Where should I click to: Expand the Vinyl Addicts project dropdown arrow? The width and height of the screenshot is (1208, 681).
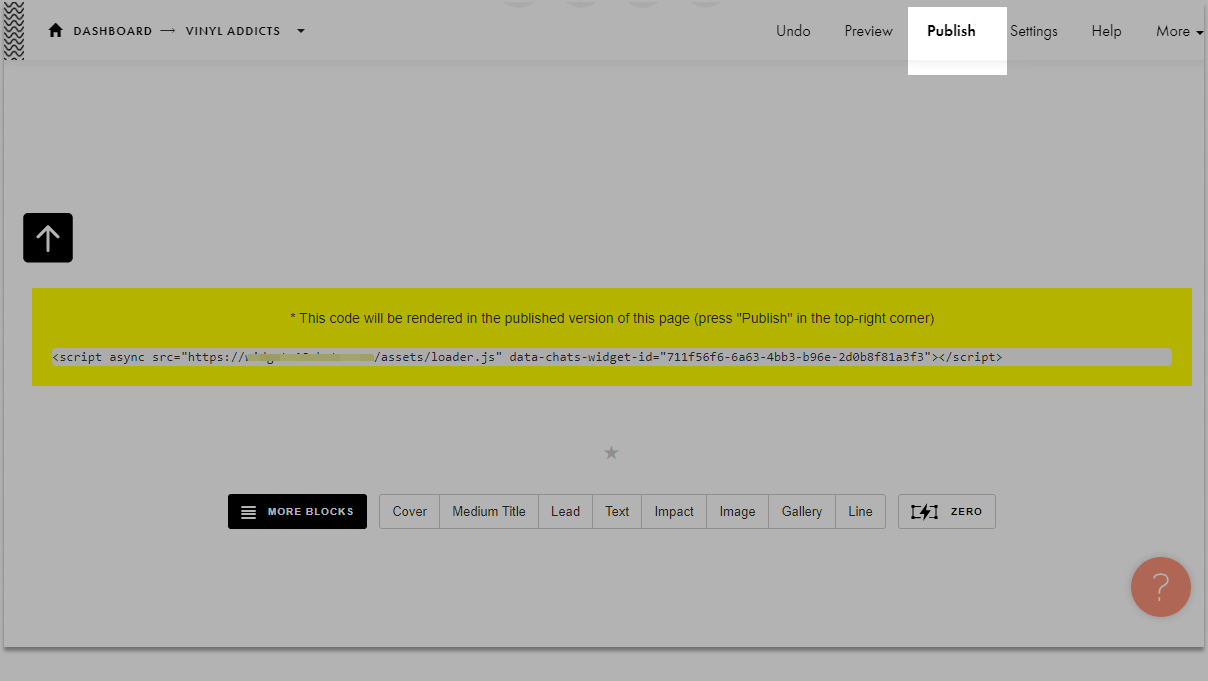coord(300,31)
